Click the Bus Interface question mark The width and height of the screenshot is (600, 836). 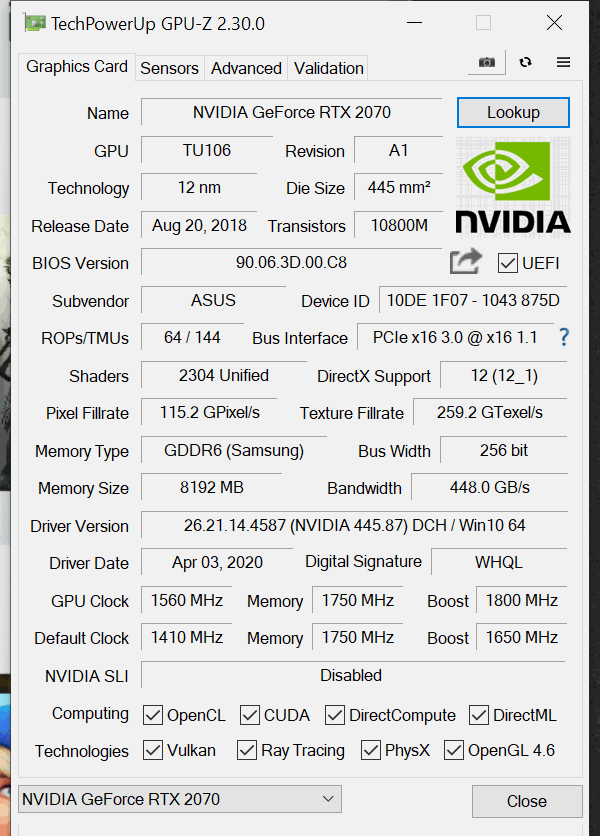point(564,337)
